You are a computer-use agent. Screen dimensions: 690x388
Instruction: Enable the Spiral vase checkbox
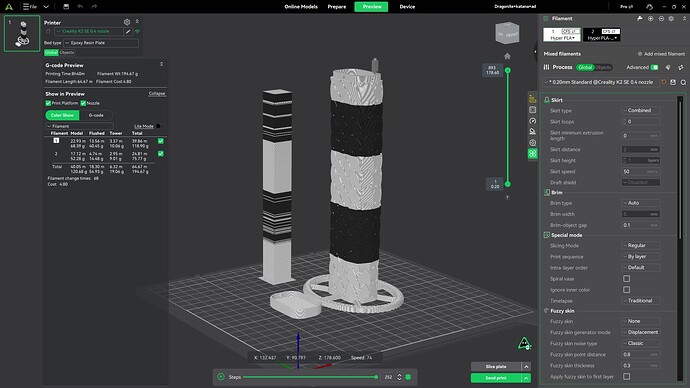click(627, 278)
